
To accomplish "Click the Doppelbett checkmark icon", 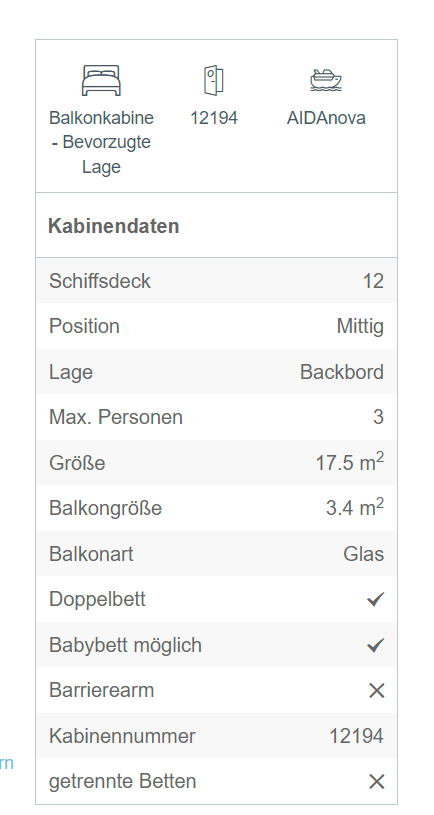I will pyautogui.click(x=375, y=599).
